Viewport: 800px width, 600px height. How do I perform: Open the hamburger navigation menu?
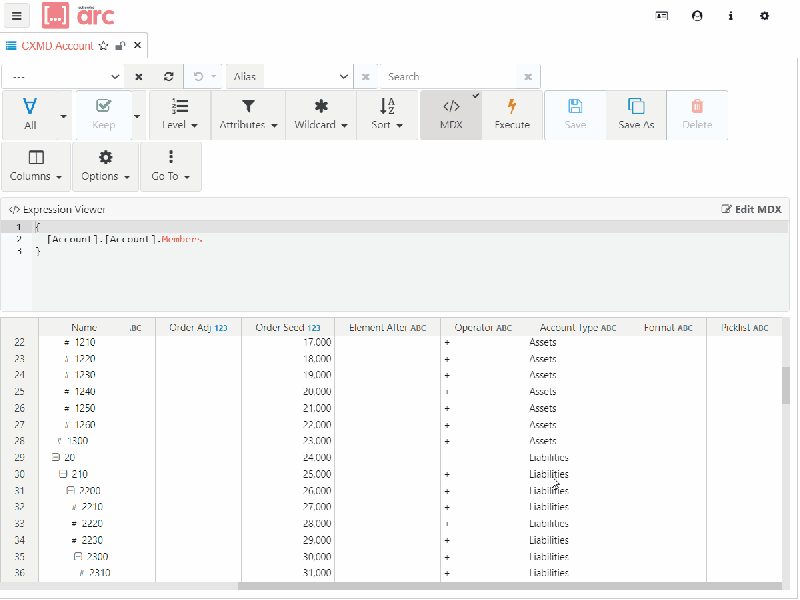pyautogui.click(x=17, y=16)
